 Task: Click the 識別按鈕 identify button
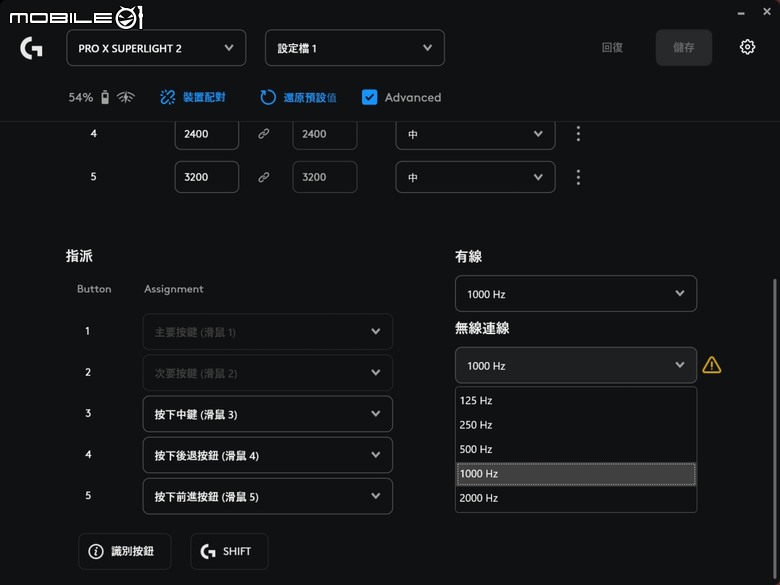click(x=125, y=551)
